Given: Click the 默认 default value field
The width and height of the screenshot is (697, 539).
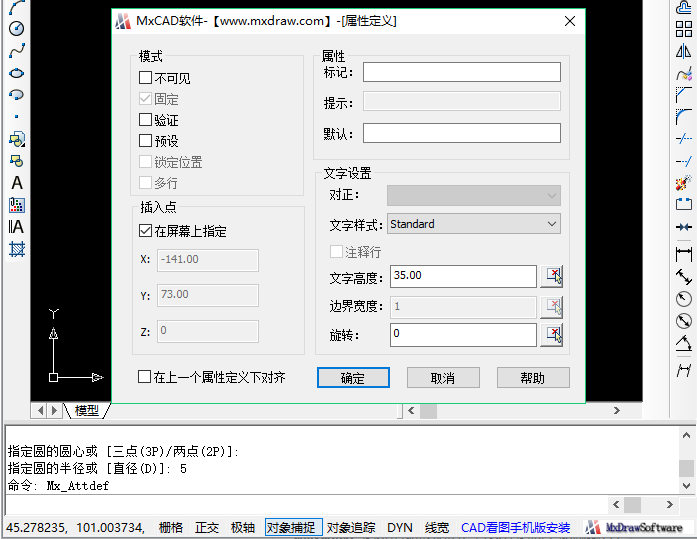Looking at the screenshot, I should coord(462,133).
